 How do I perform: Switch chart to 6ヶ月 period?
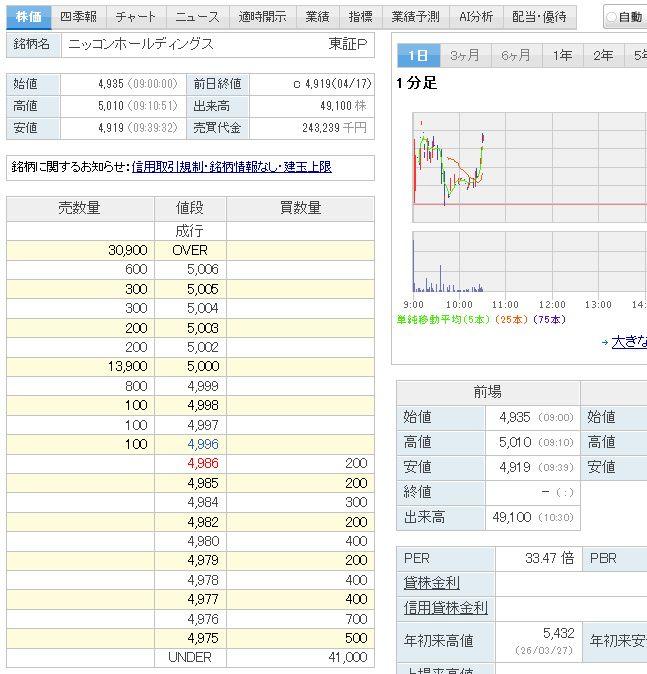(x=516, y=55)
